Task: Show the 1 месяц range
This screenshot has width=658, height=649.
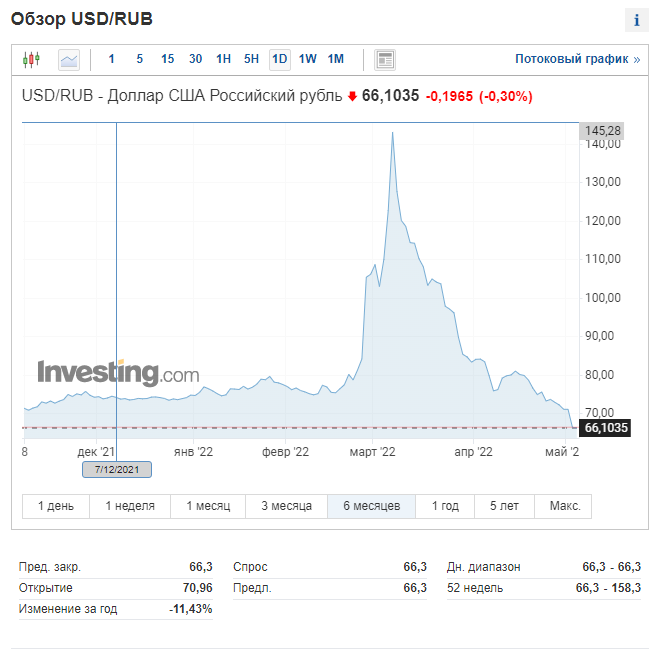Action: pyautogui.click(x=208, y=506)
